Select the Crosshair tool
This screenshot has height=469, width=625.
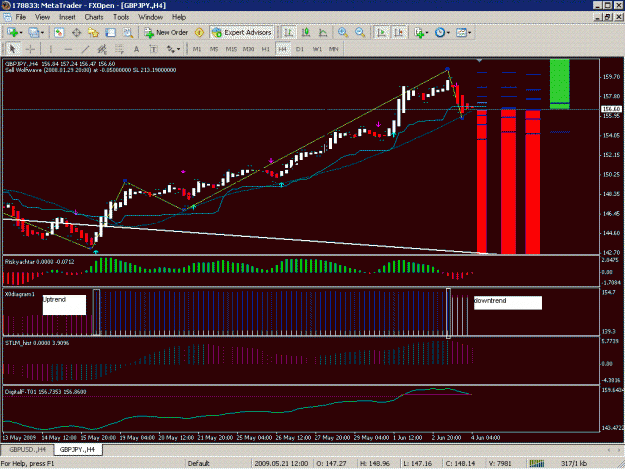[30, 49]
